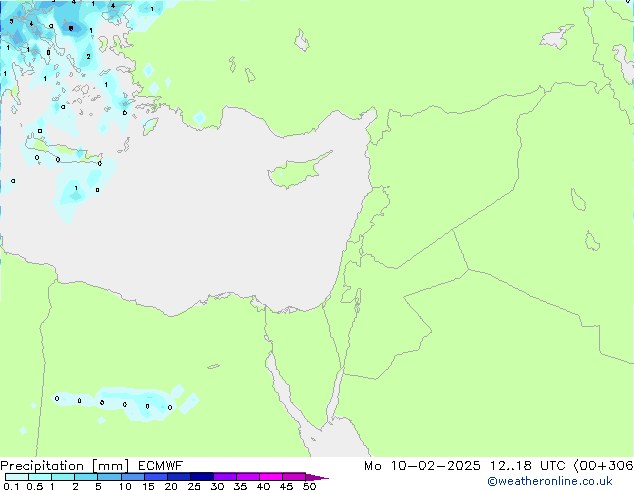
Task: Click the '15' legend value
Action: coord(148,486)
